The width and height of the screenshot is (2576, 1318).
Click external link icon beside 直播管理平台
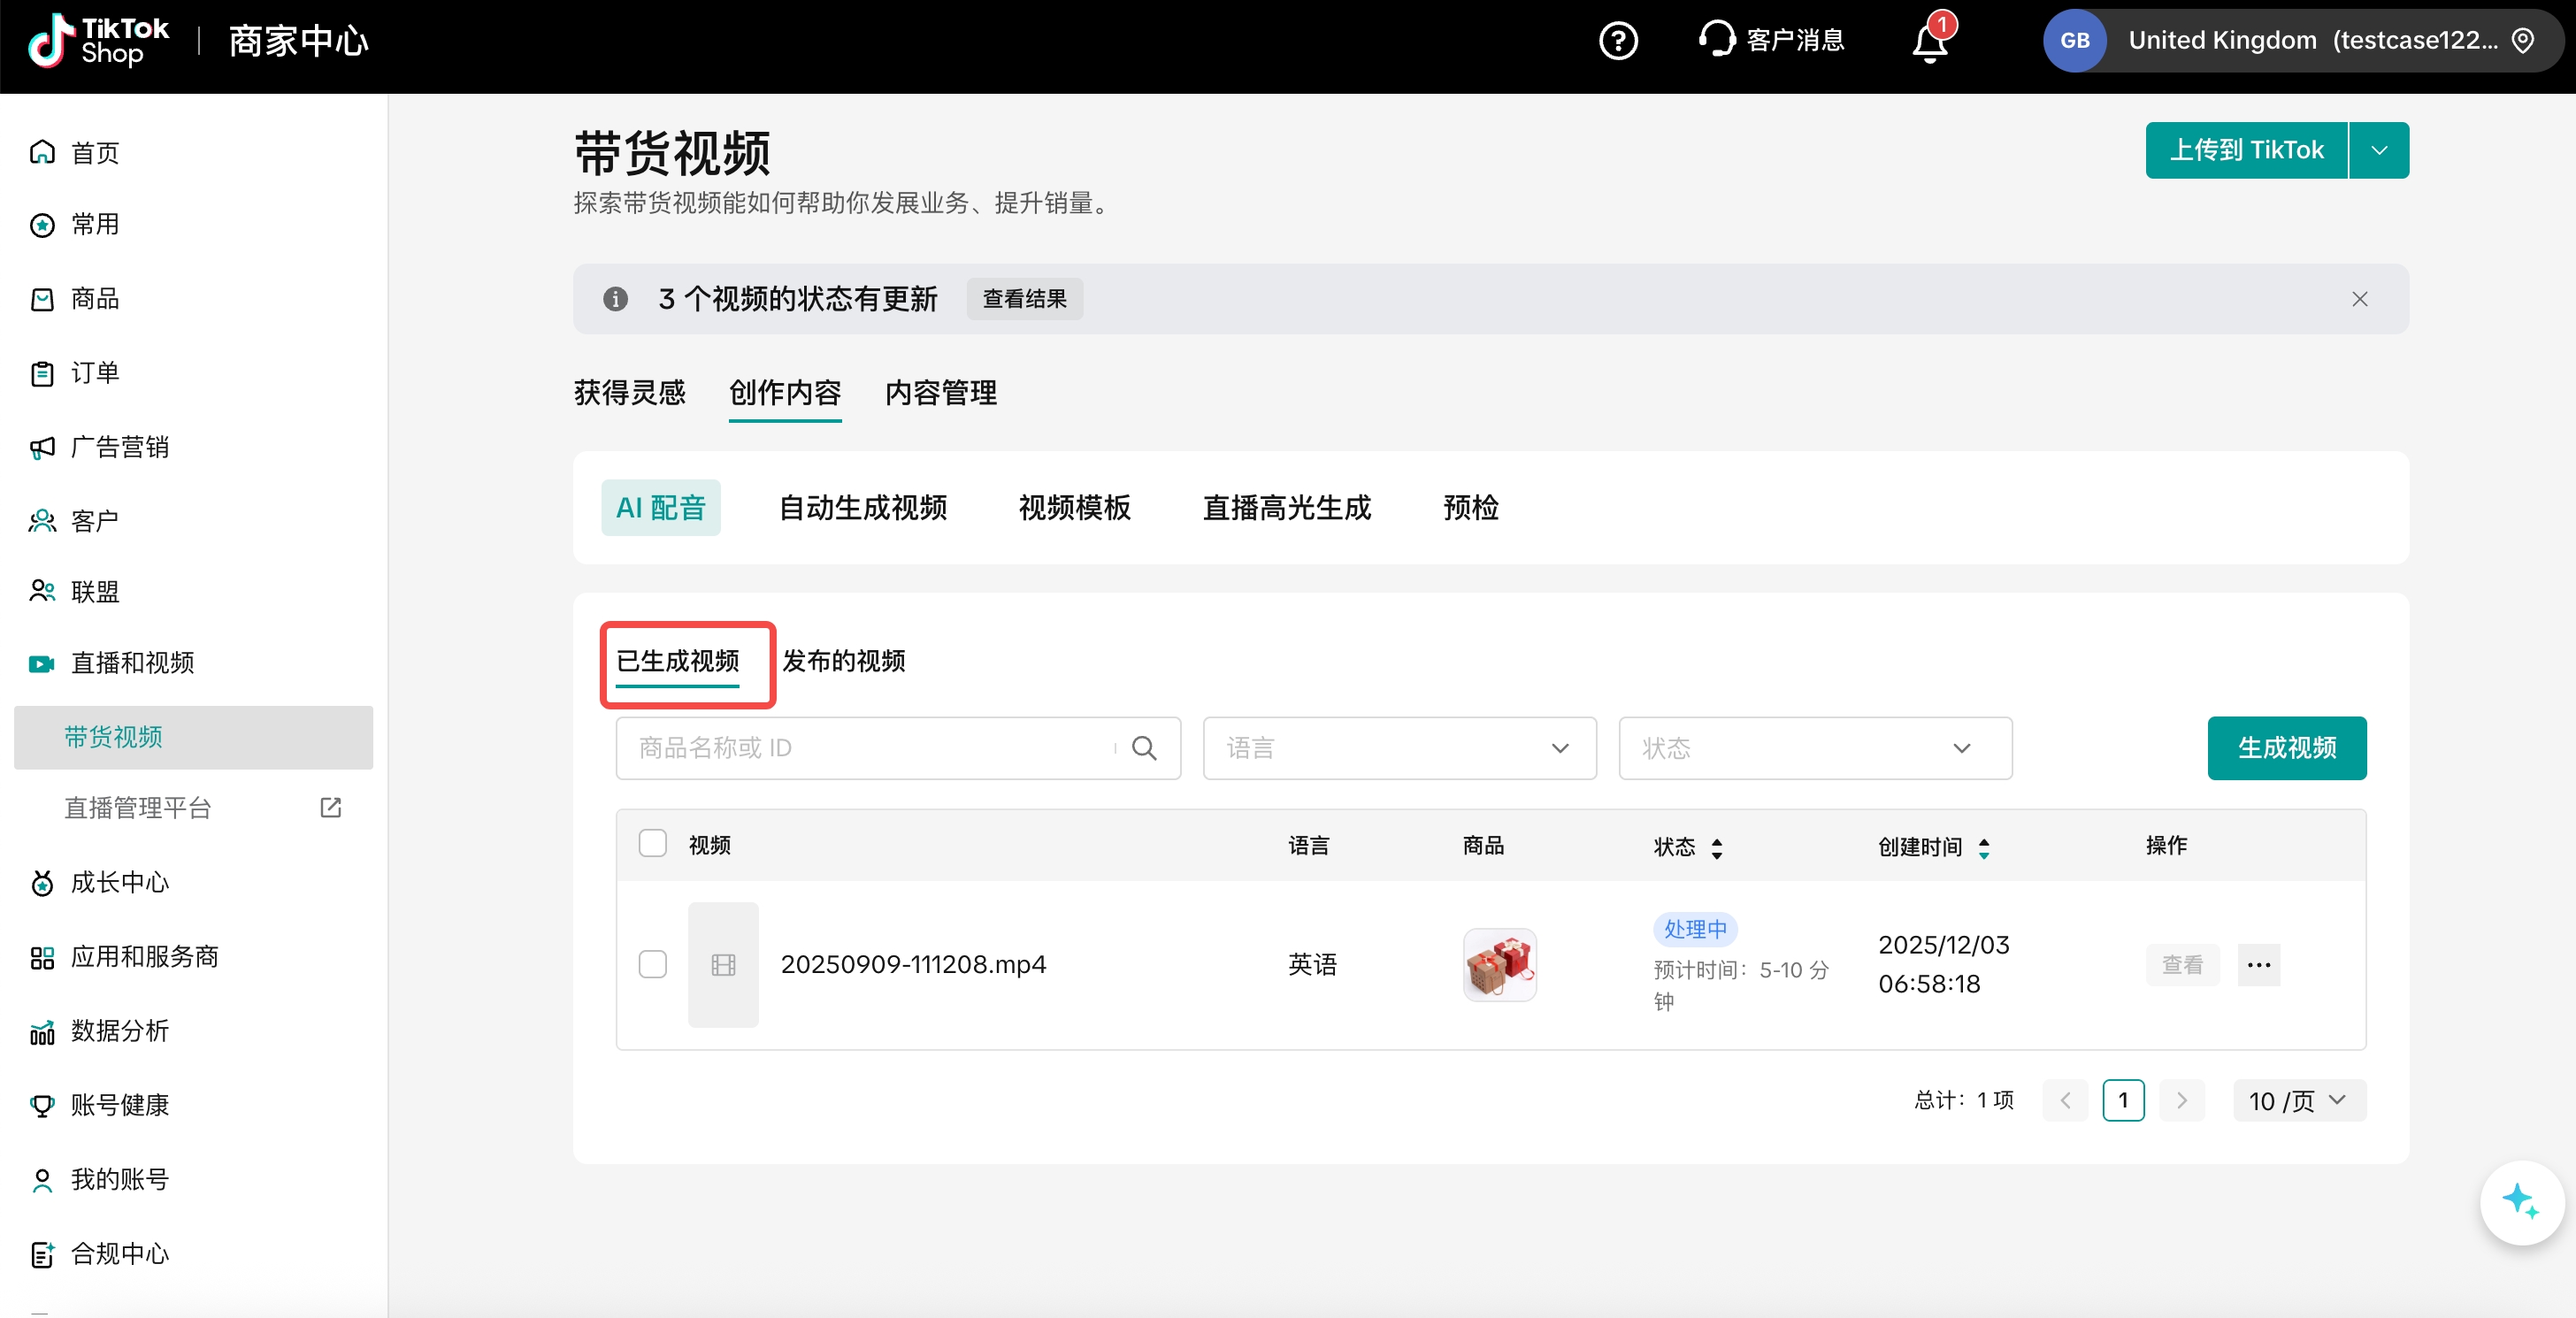(331, 807)
